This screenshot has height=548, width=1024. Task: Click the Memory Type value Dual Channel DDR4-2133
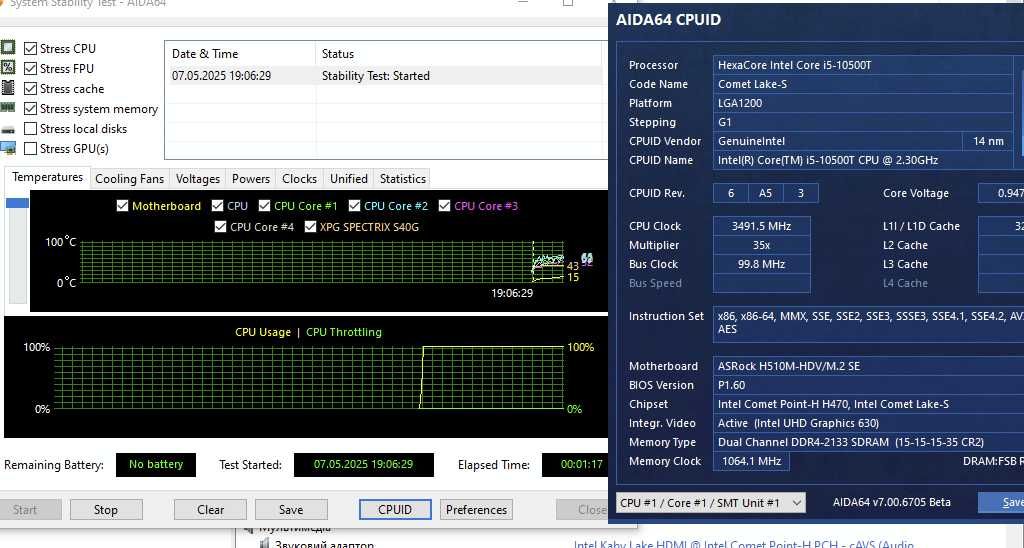pyautogui.click(x=869, y=442)
